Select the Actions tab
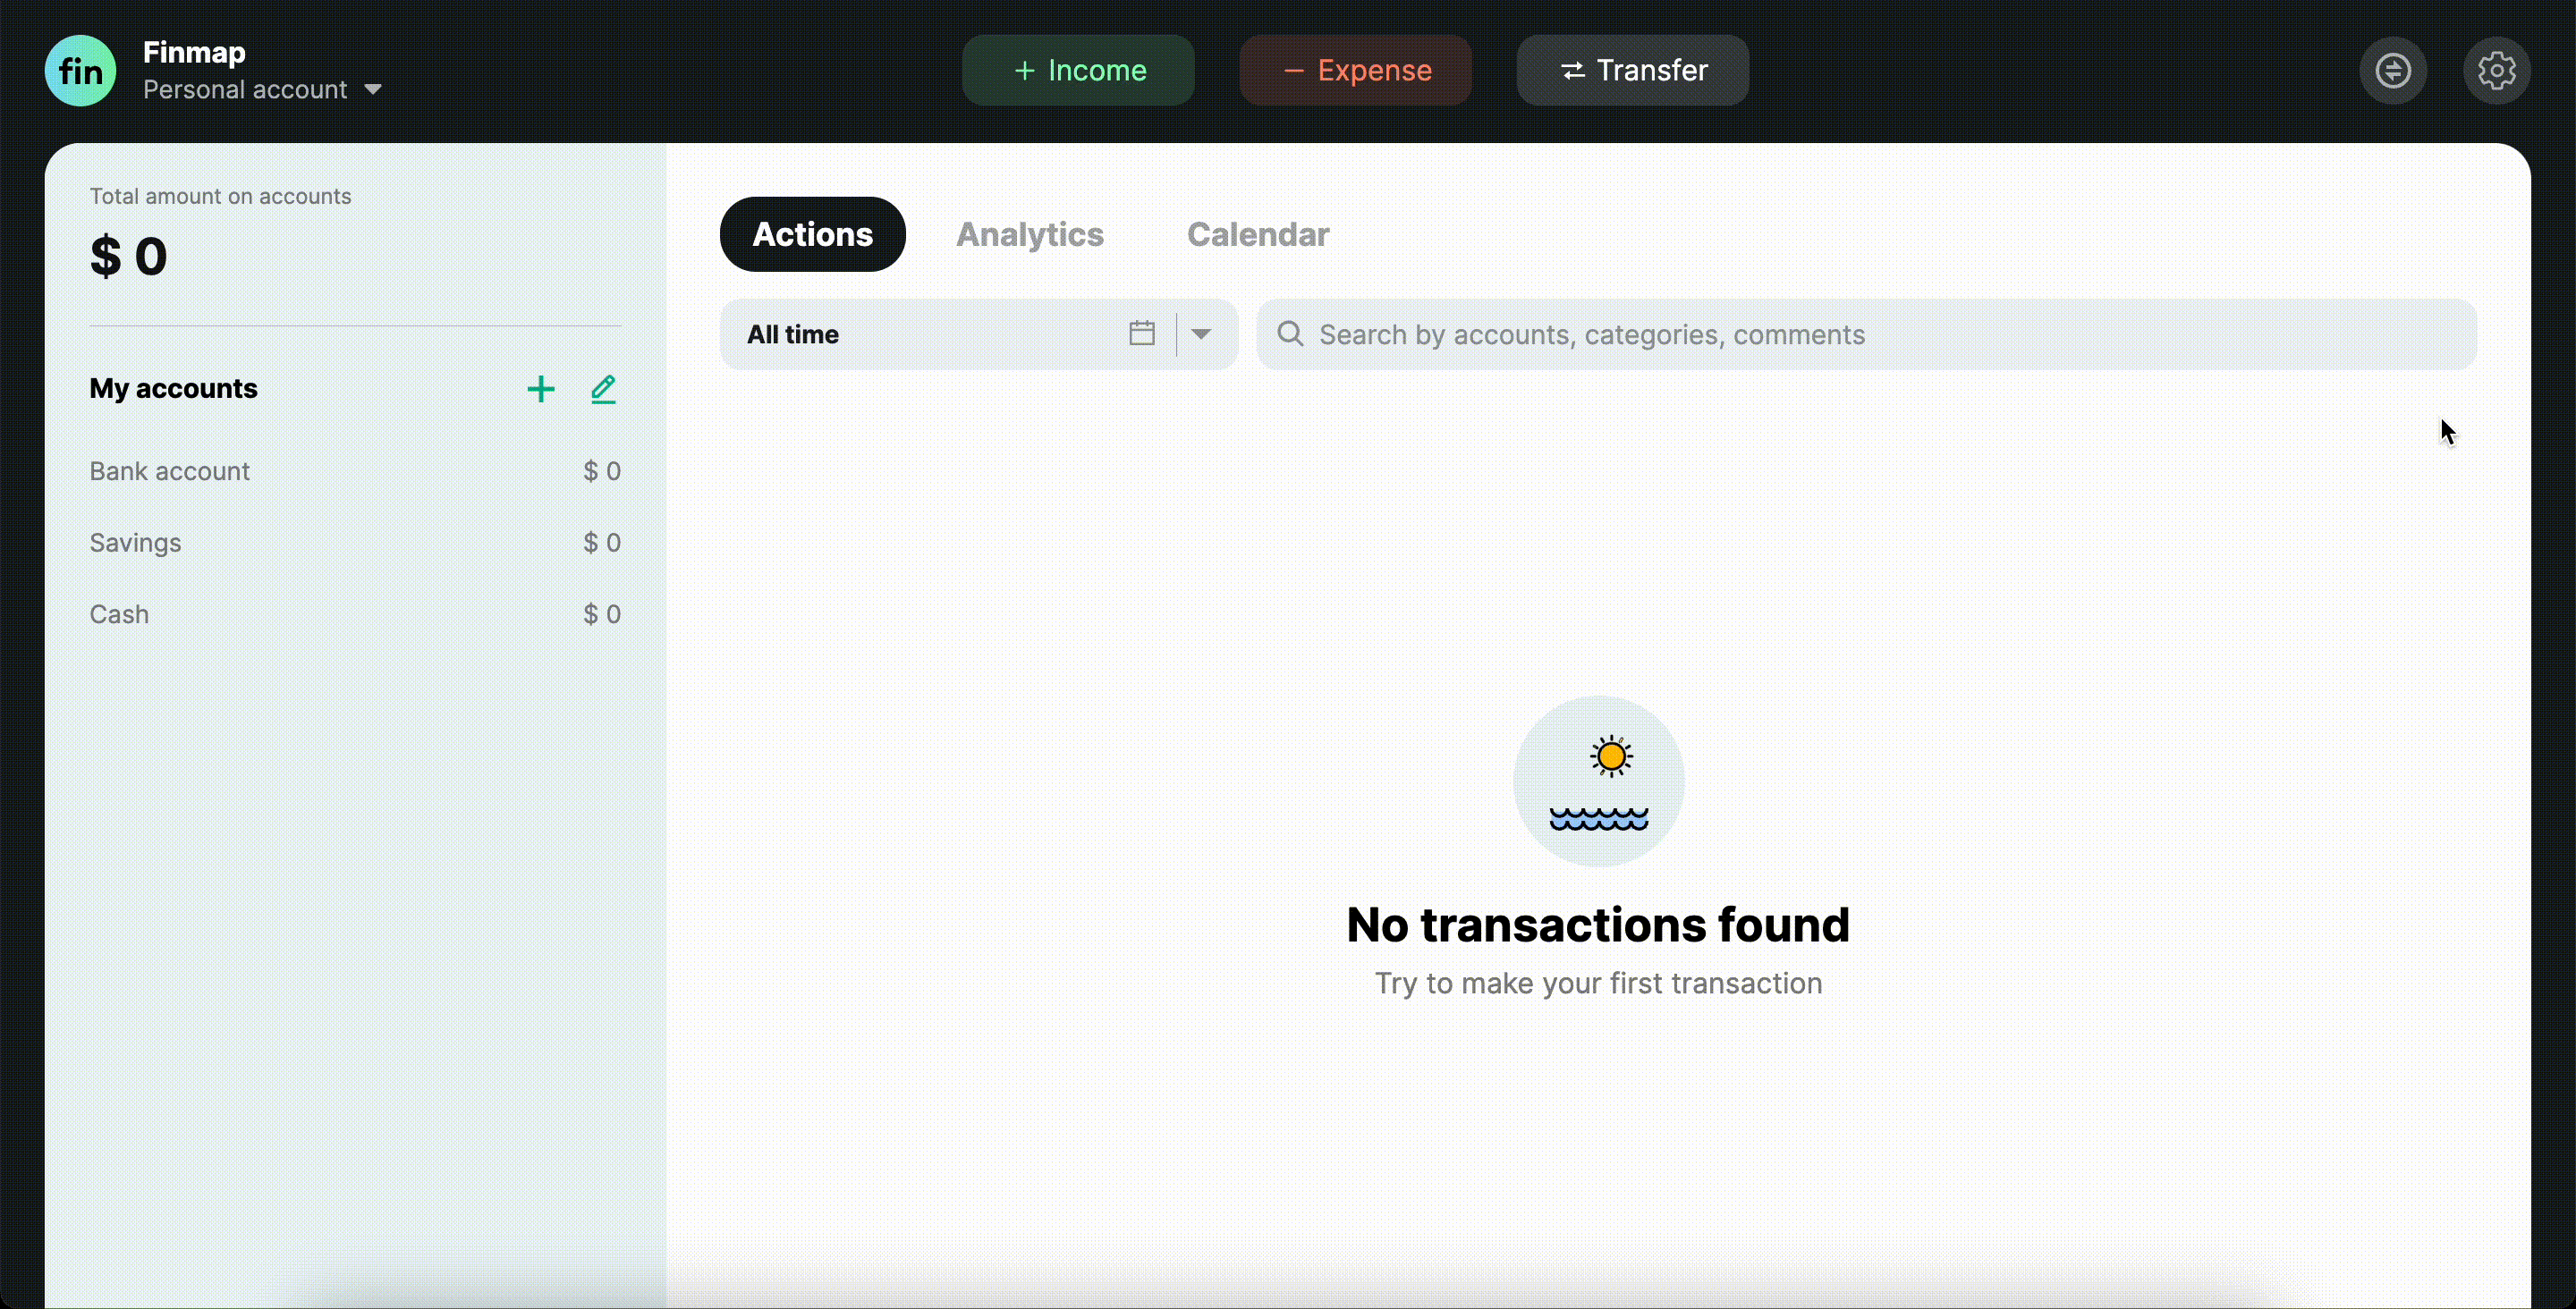The image size is (2576, 1309). click(812, 234)
